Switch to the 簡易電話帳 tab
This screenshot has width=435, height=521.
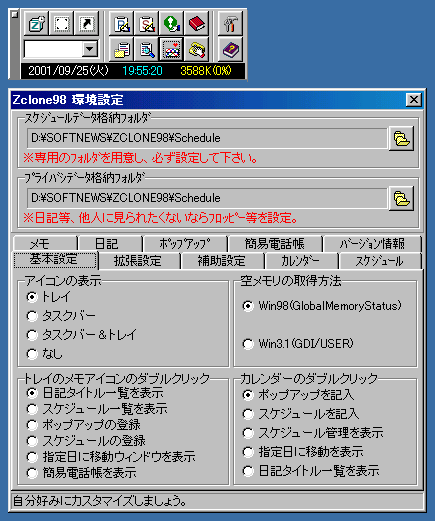click(x=275, y=244)
